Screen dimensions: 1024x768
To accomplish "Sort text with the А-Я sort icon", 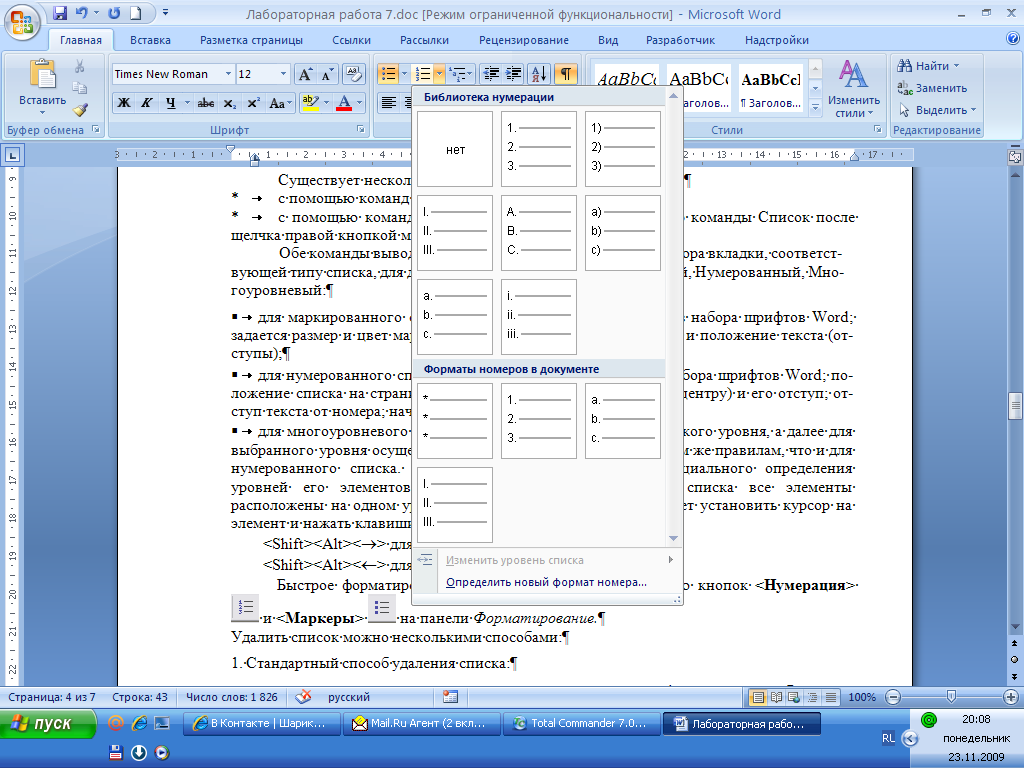I will [x=539, y=74].
